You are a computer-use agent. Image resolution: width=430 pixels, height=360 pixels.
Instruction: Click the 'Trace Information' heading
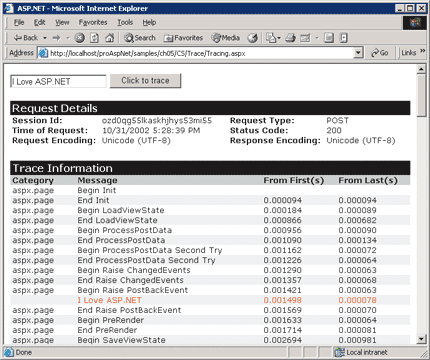click(x=63, y=168)
